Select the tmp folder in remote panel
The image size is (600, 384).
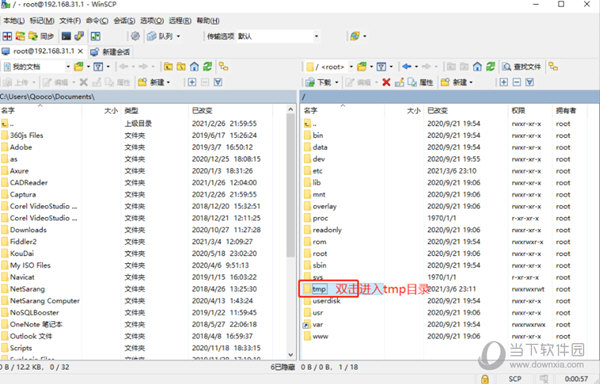[319, 289]
